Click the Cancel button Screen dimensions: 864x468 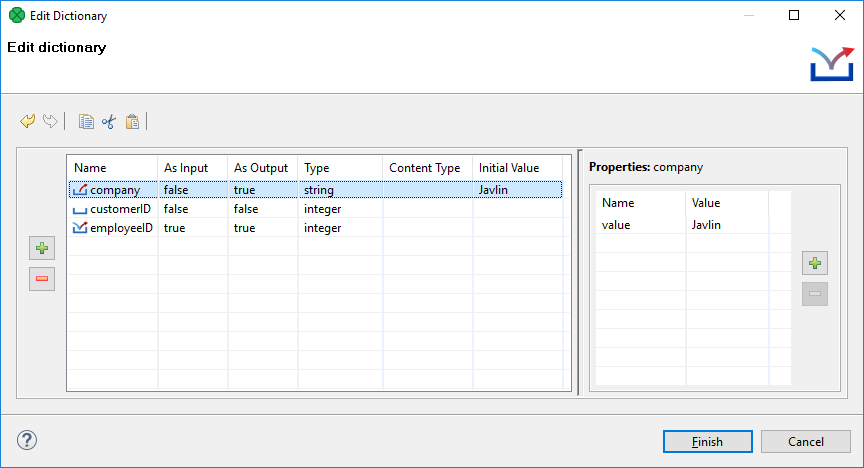[x=806, y=442]
